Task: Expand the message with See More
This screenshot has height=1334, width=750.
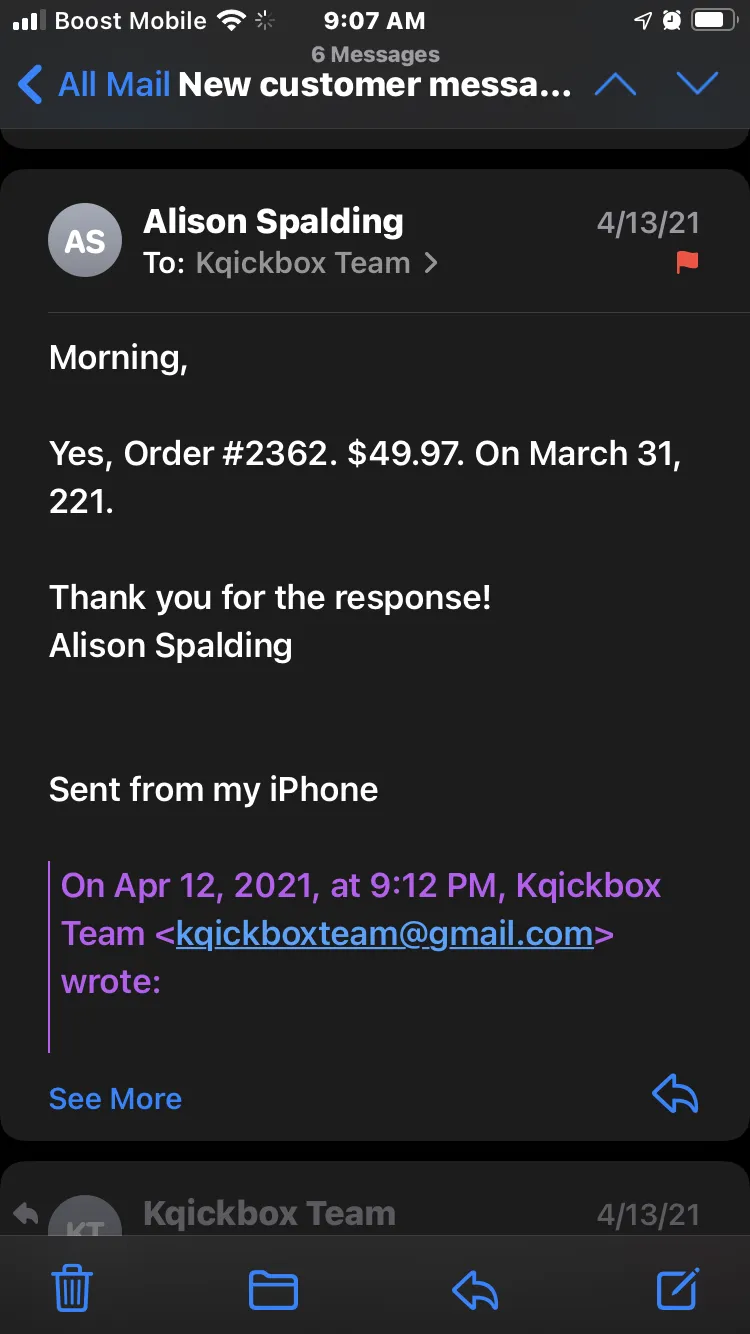Action: pos(115,1098)
